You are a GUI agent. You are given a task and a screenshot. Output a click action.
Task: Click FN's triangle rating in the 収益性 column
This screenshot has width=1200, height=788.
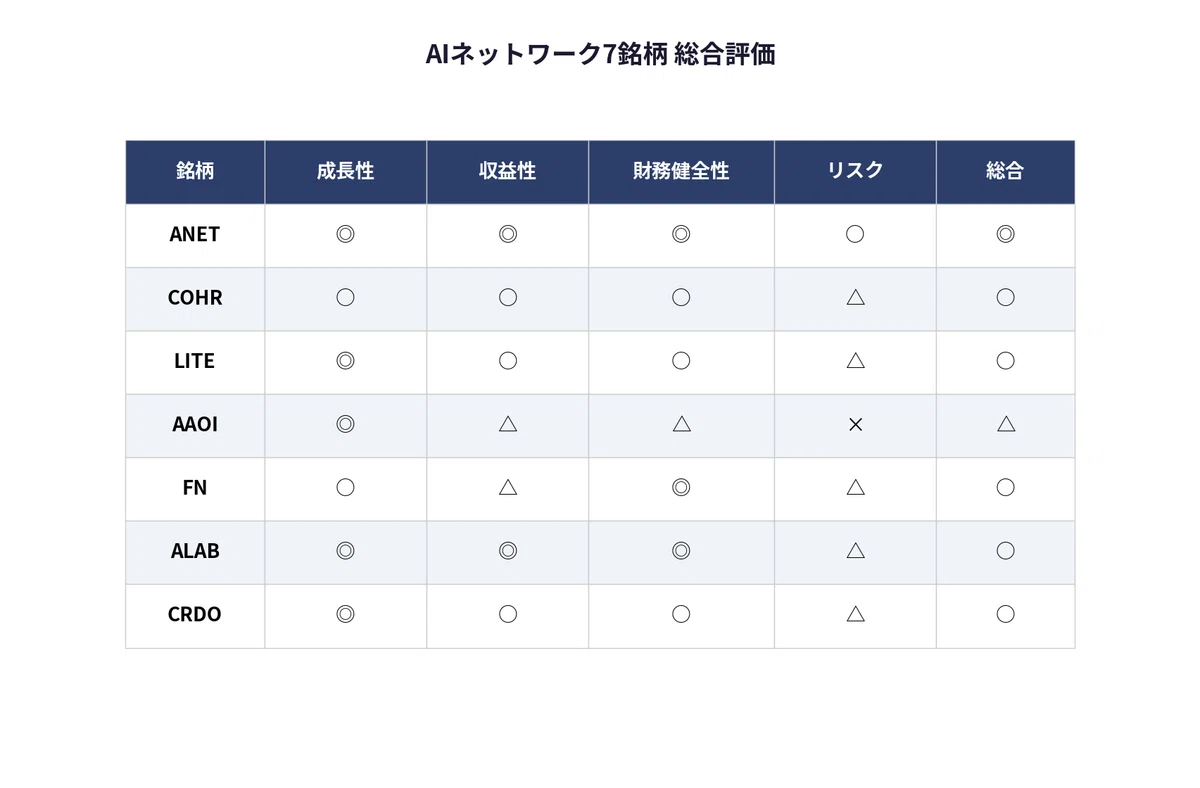[507, 487]
